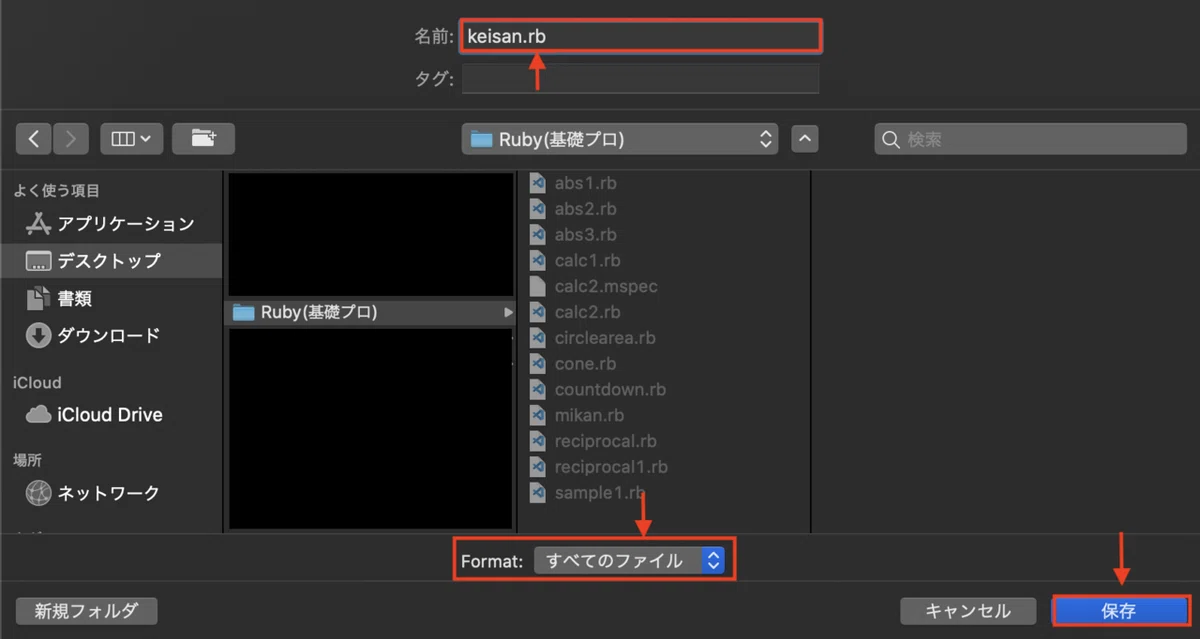Click the iCloud Drive cloud icon

point(38,414)
